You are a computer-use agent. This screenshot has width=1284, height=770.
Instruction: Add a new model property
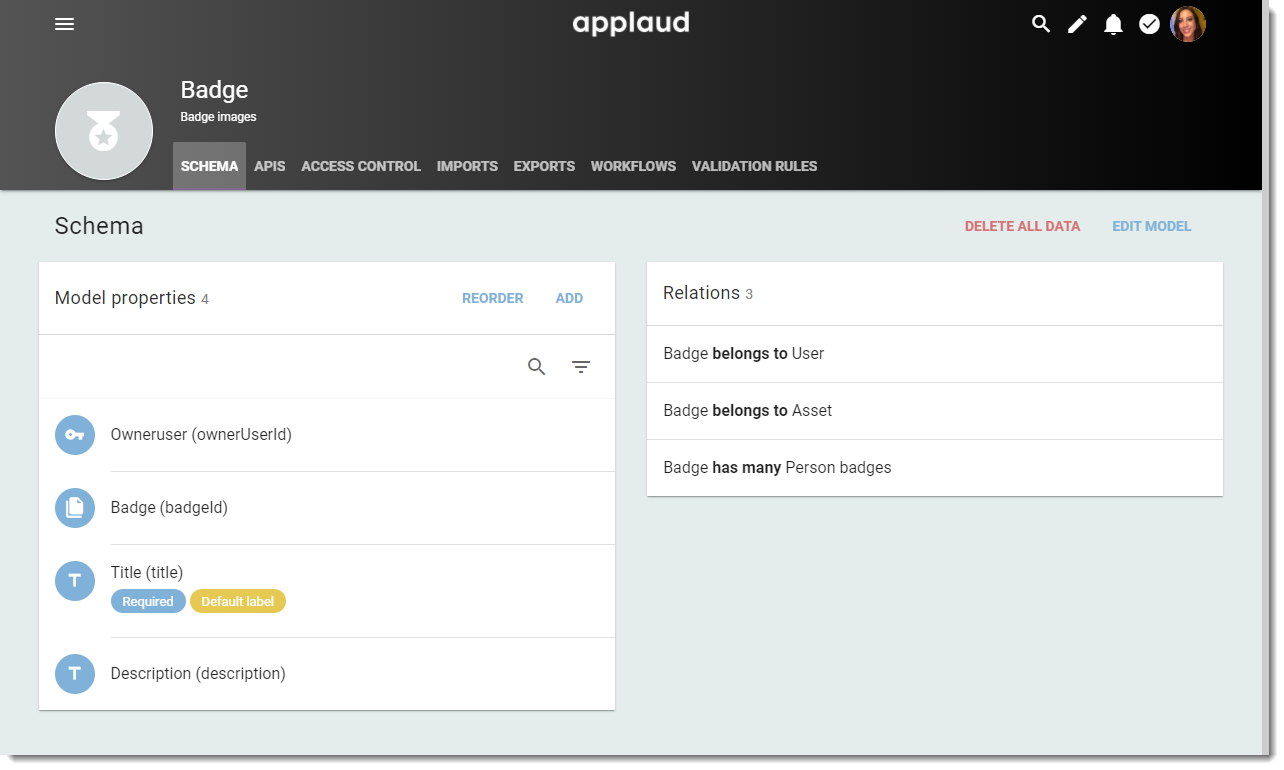[x=569, y=298]
